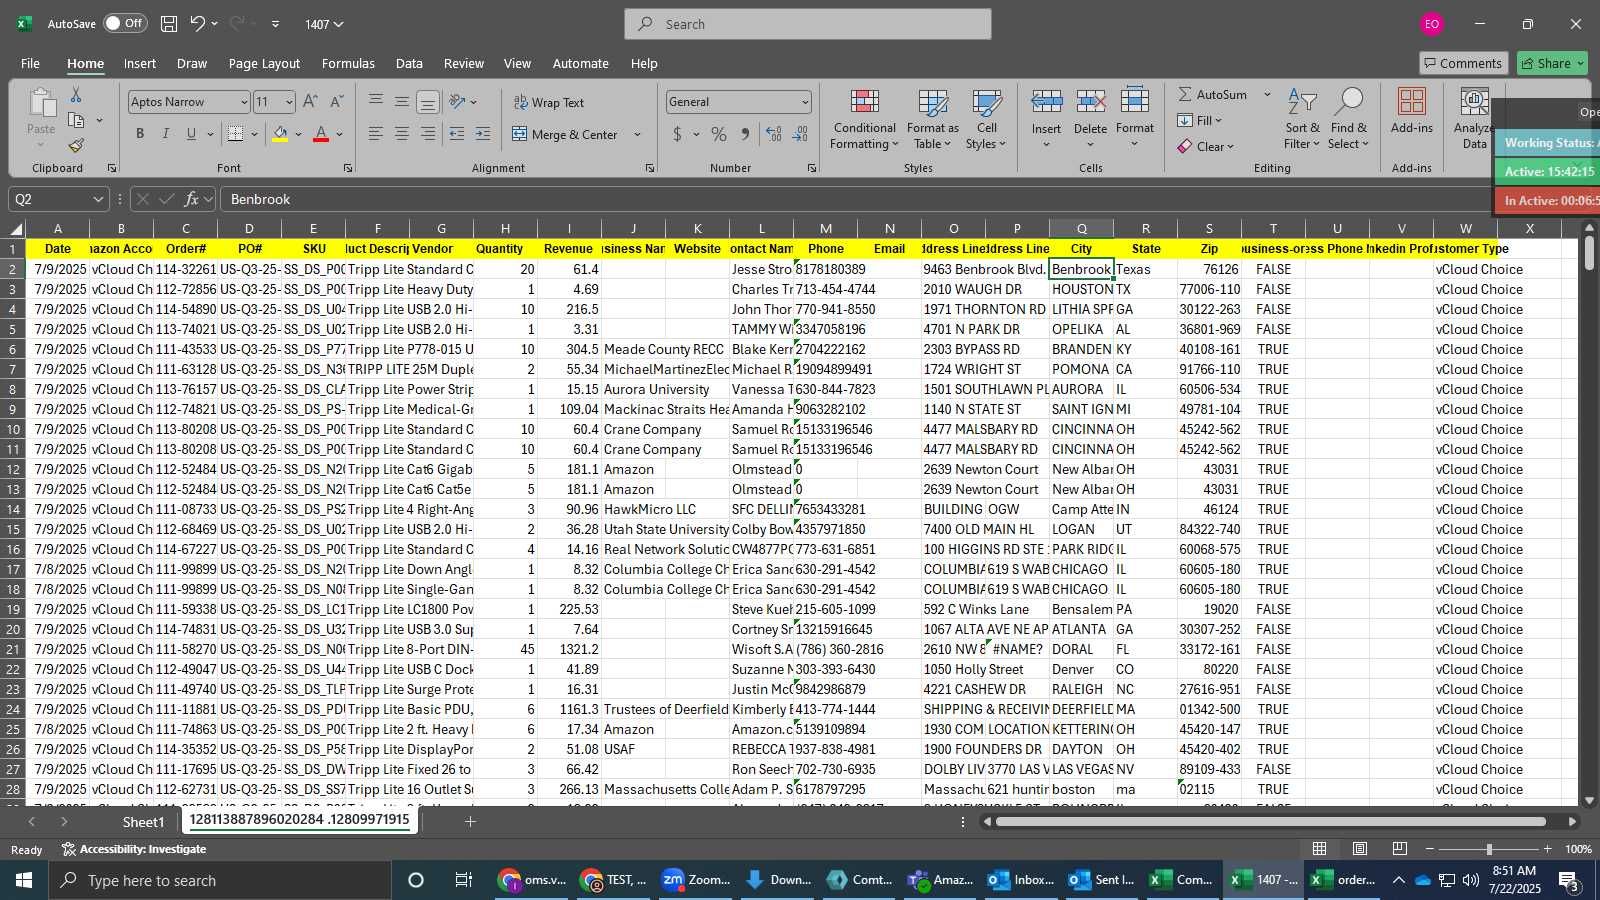Click the Increase Indent icon
The image size is (1600, 900).
(x=483, y=134)
